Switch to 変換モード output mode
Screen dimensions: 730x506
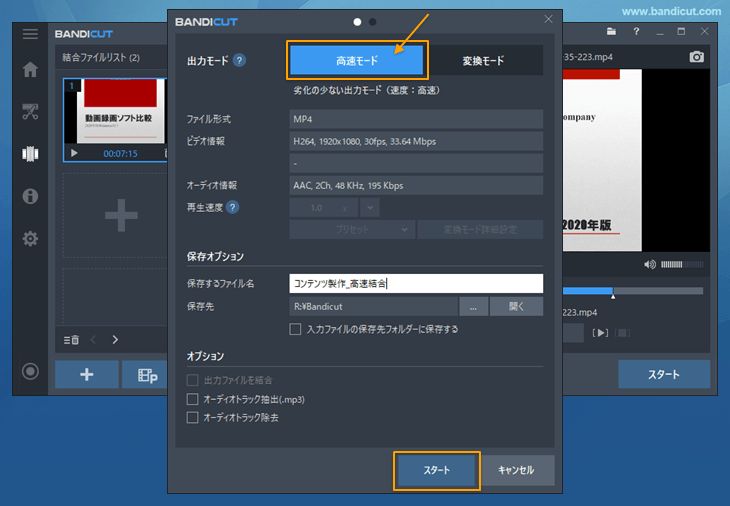pos(484,61)
